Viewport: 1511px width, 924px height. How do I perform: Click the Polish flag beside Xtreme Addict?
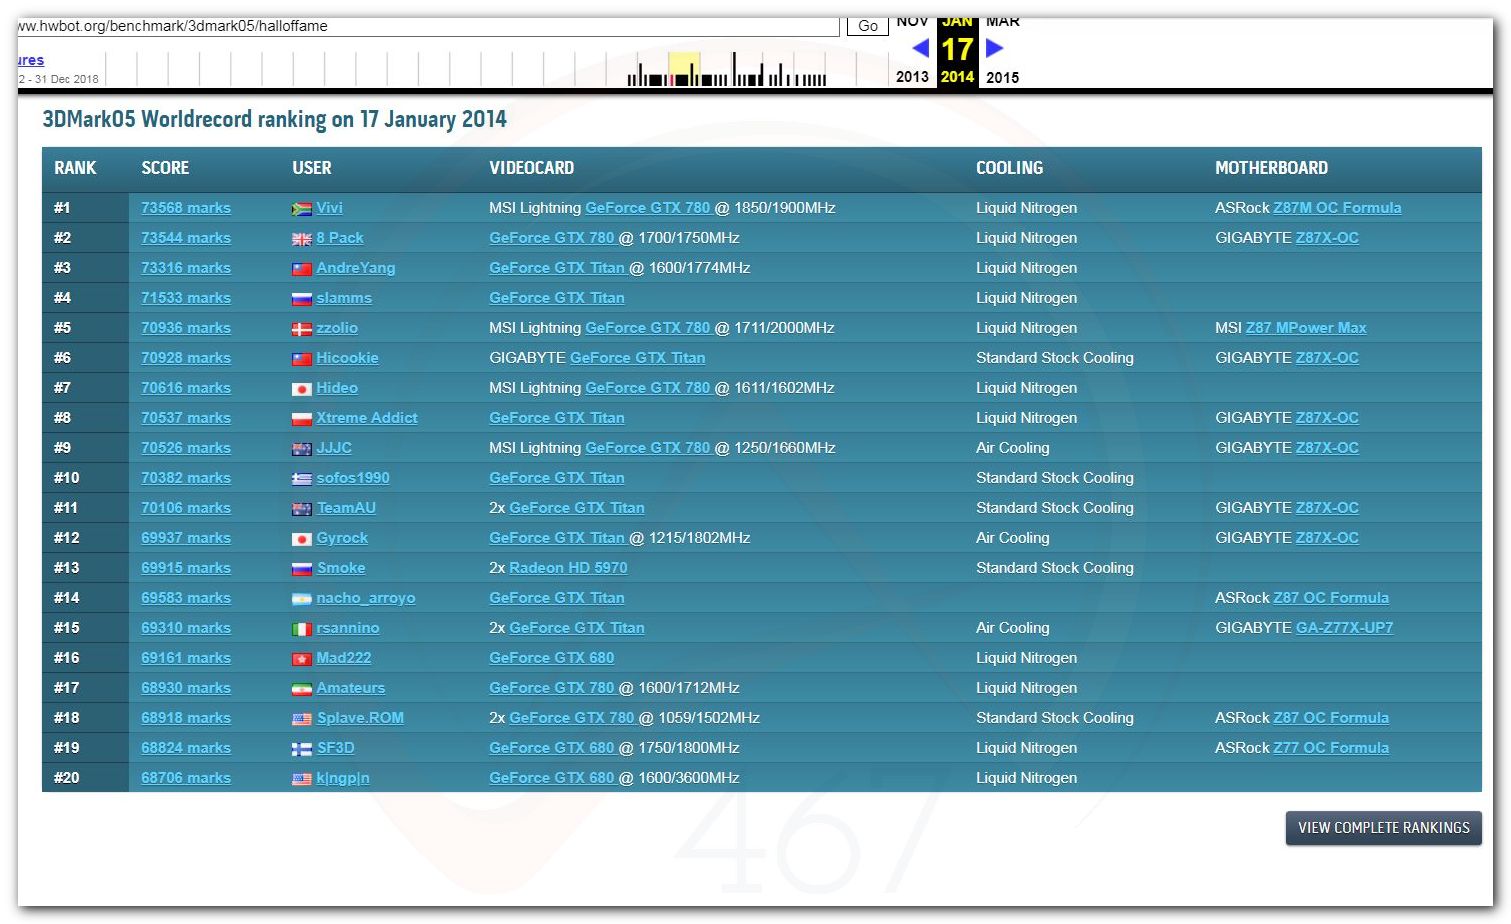pyautogui.click(x=301, y=419)
